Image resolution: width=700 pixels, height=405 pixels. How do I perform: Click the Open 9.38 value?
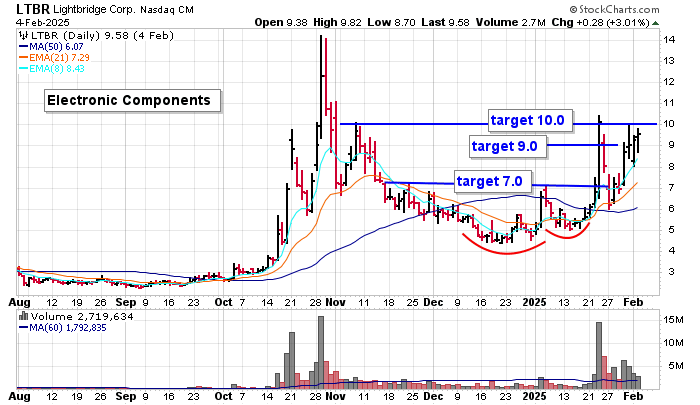tap(281, 22)
